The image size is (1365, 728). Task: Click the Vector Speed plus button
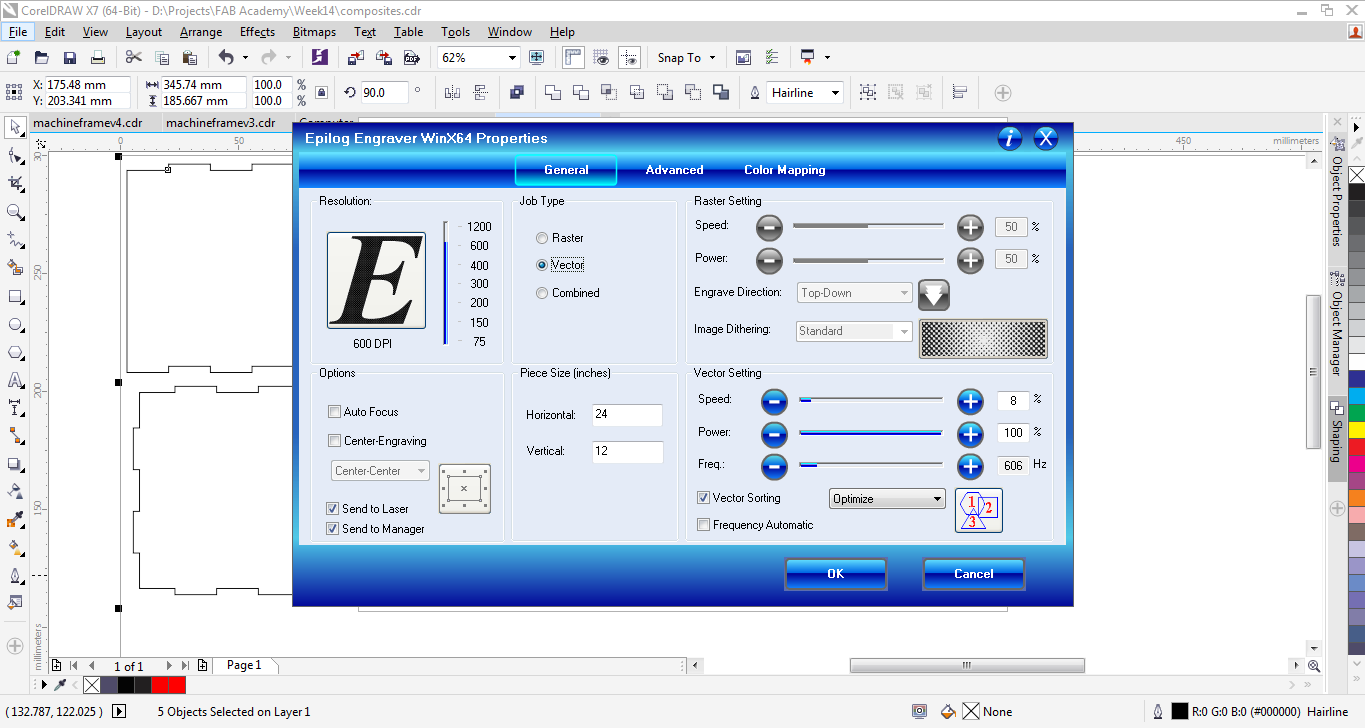(970, 402)
